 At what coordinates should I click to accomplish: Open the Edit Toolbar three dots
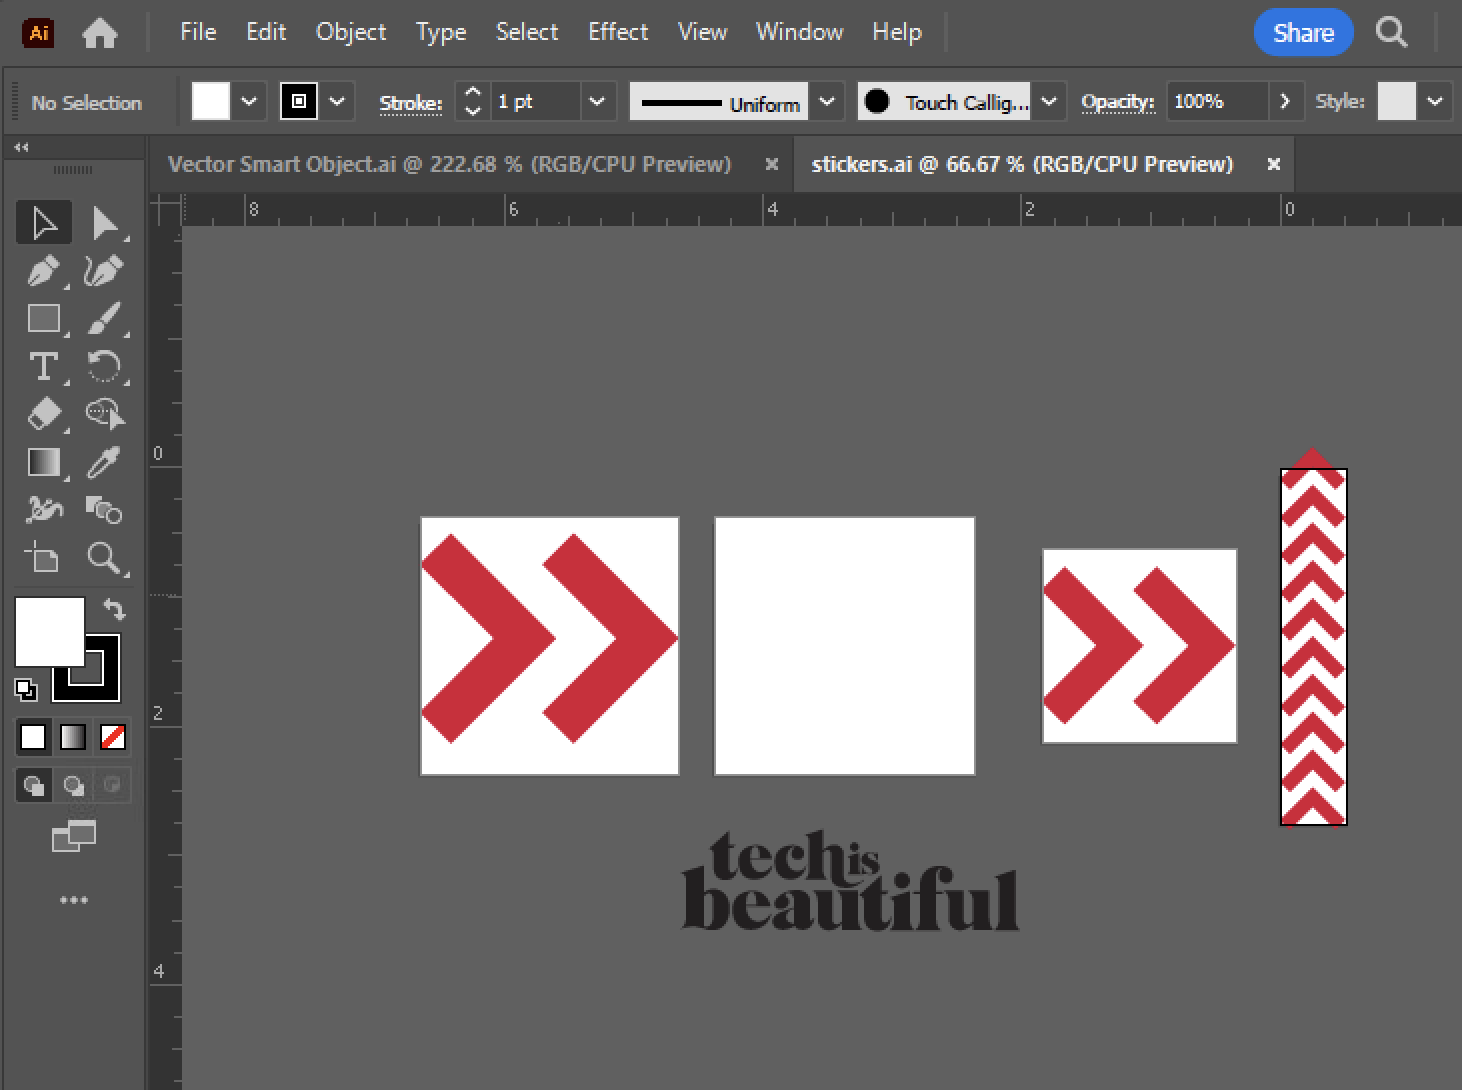pos(73,900)
